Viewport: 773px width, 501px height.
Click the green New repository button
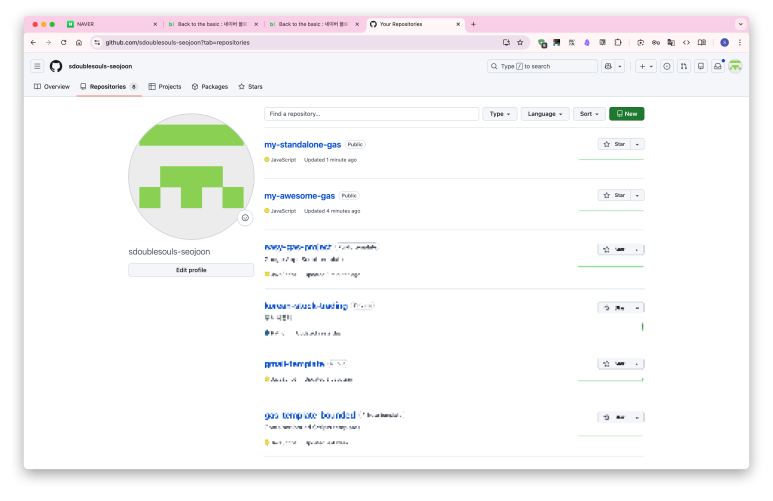pyautogui.click(x=627, y=114)
